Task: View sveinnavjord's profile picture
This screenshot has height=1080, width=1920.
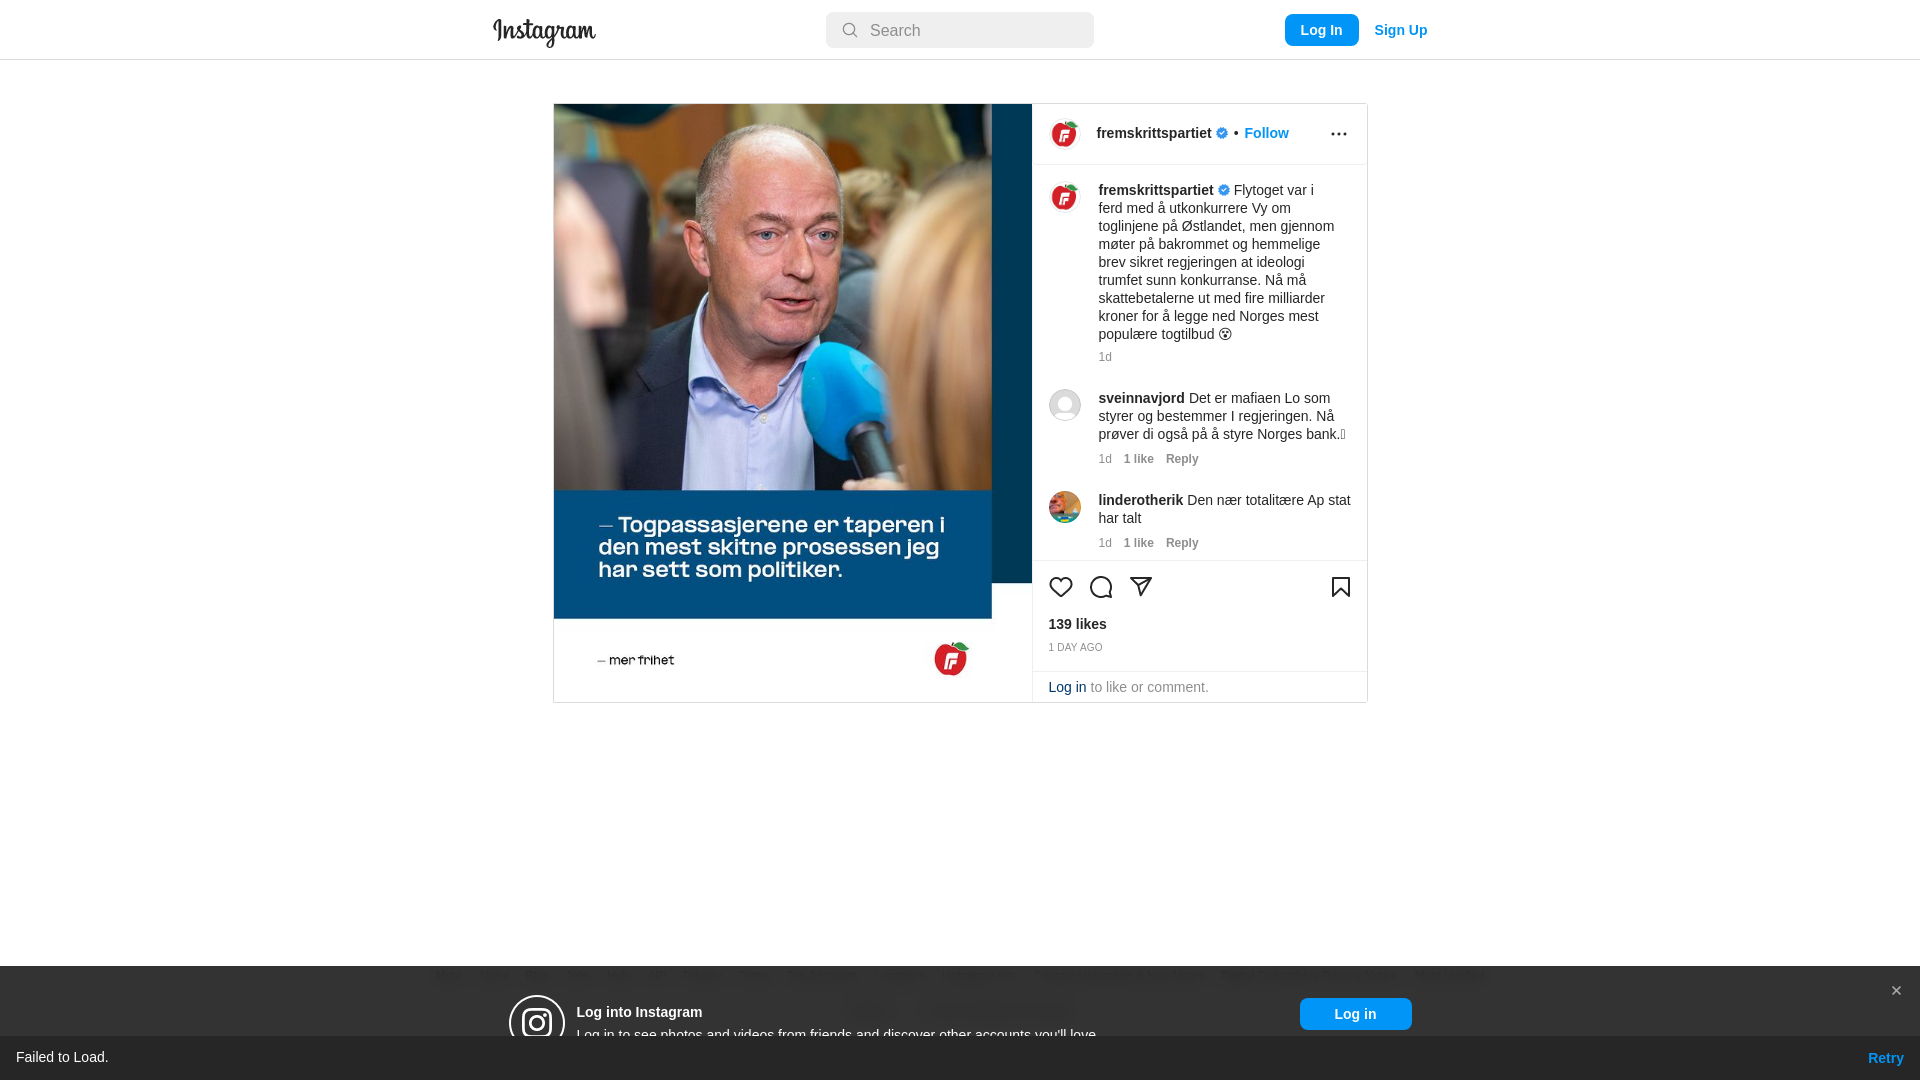Action: pos(1064,405)
